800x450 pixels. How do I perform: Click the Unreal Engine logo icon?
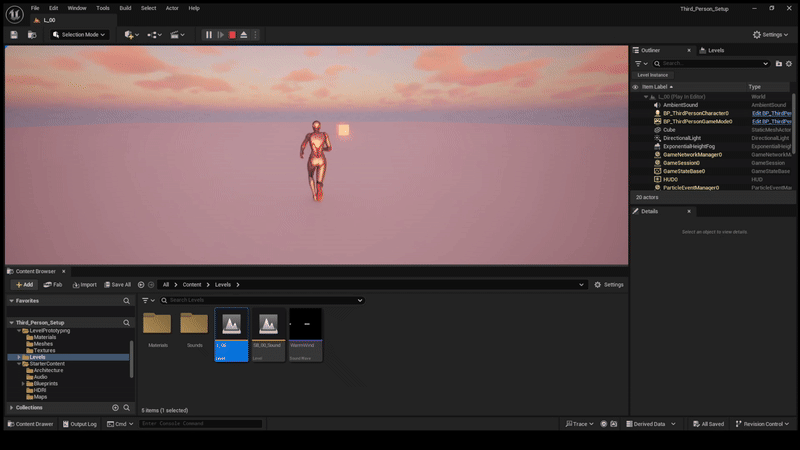[x=14, y=14]
